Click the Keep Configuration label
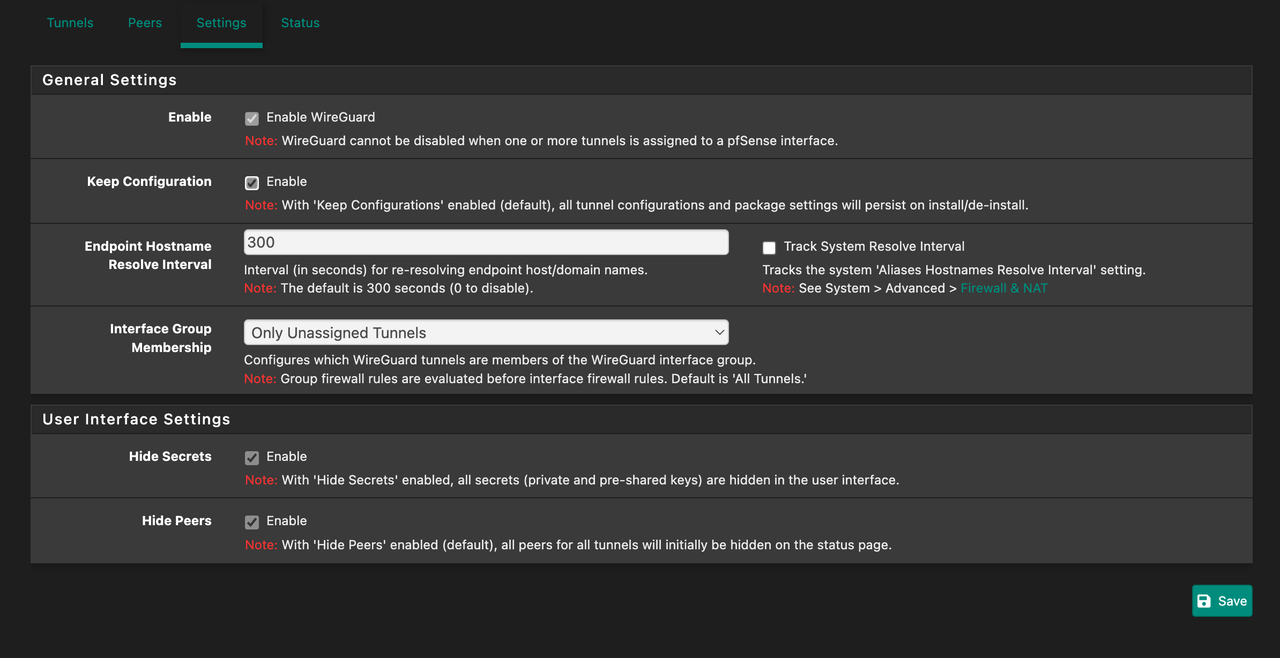This screenshot has width=1280, height=658. click(149, 181)
